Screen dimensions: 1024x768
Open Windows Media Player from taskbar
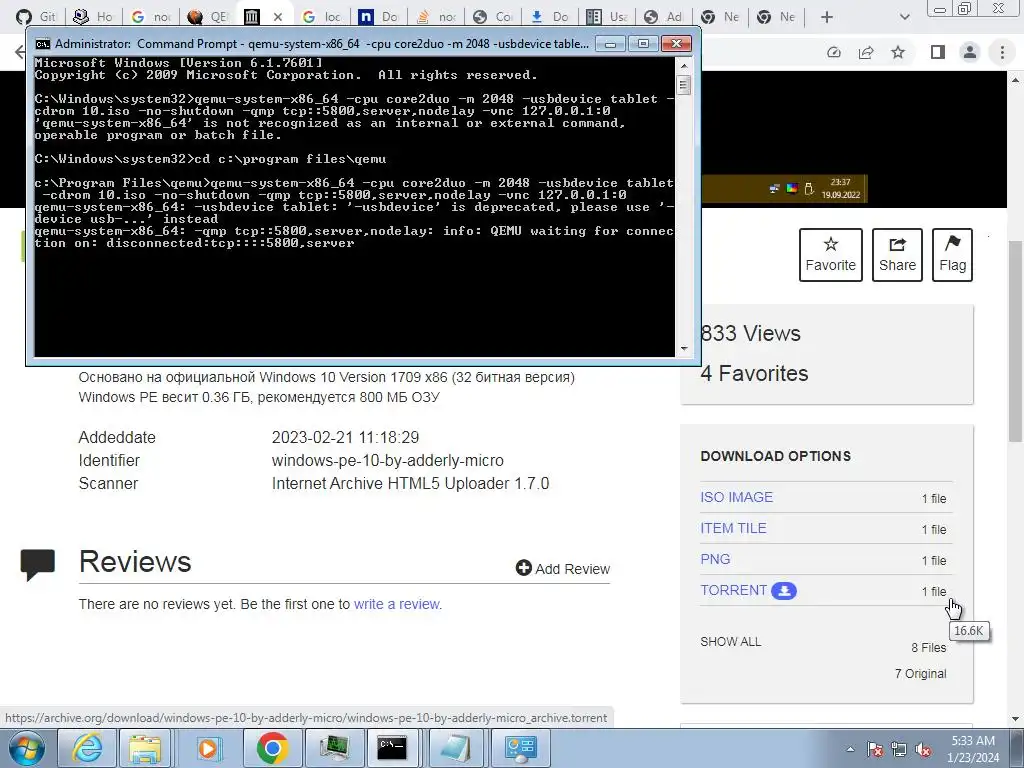(208, 748)
